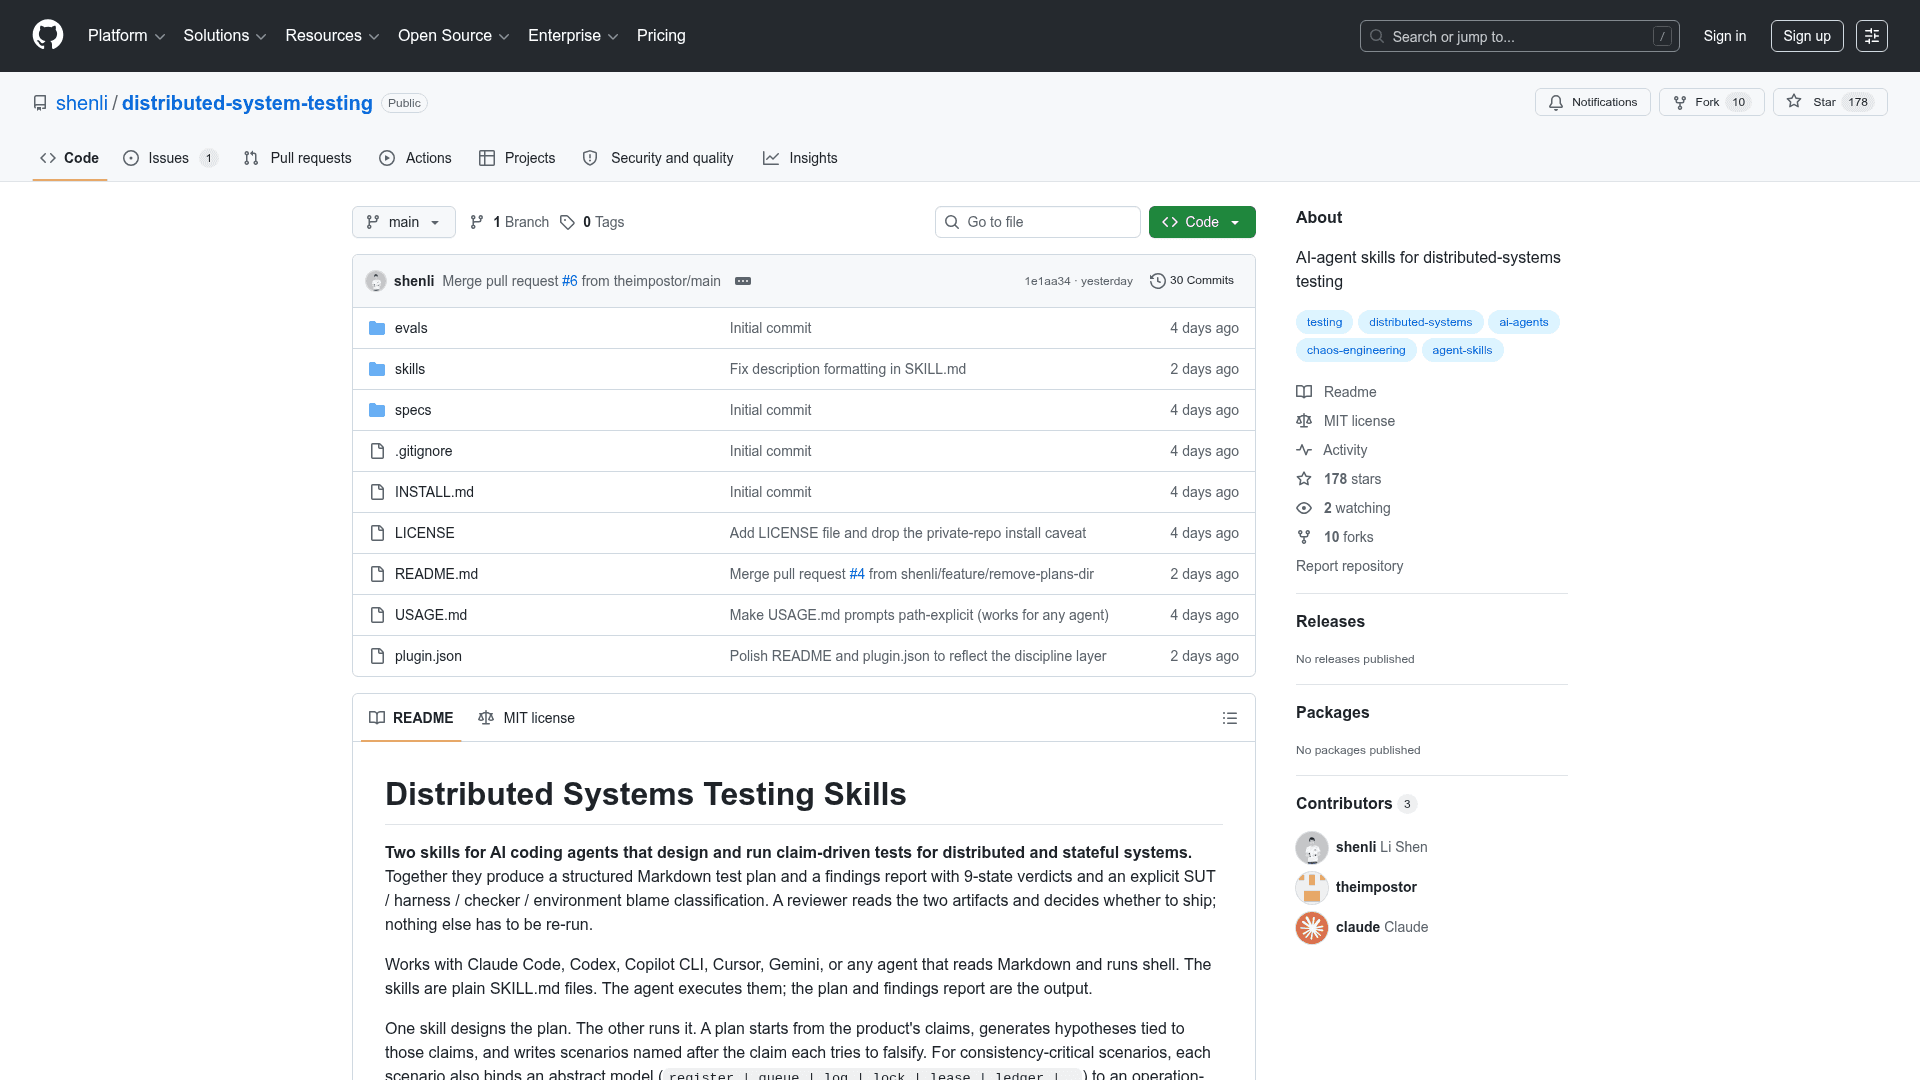Switch to the Projects tab
This screenshot has width=1920, height=1080.
517,158
